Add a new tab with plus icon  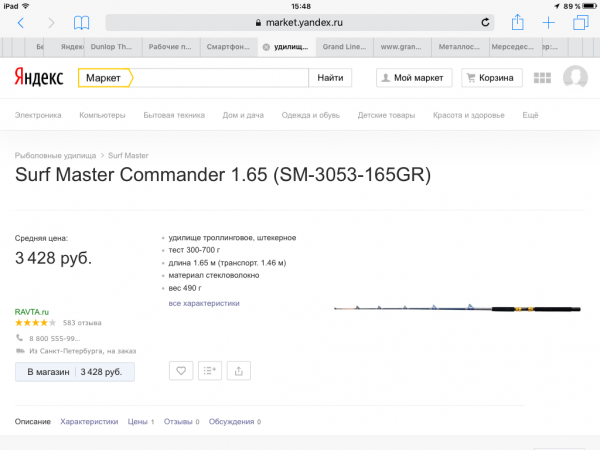[x=548, y=23]
